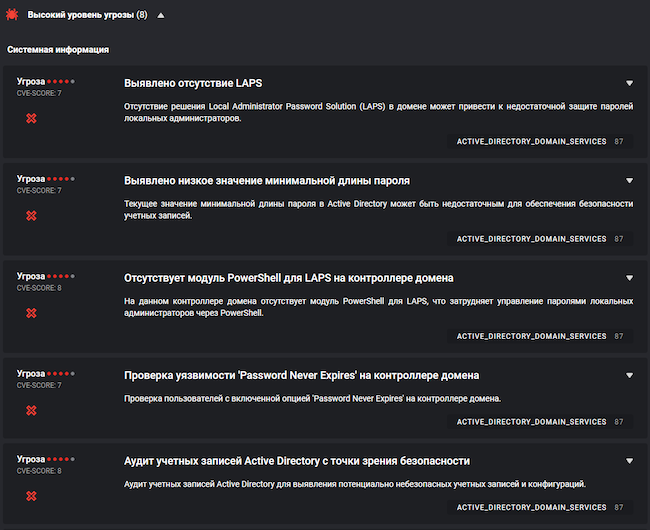This screenshot has width=650, height=530.
Task: Click ACTIVE_DIRECTORY_DOMAIN_SERVICES tag on 'Password Never Expires' card
Action: tap(531, 422)
